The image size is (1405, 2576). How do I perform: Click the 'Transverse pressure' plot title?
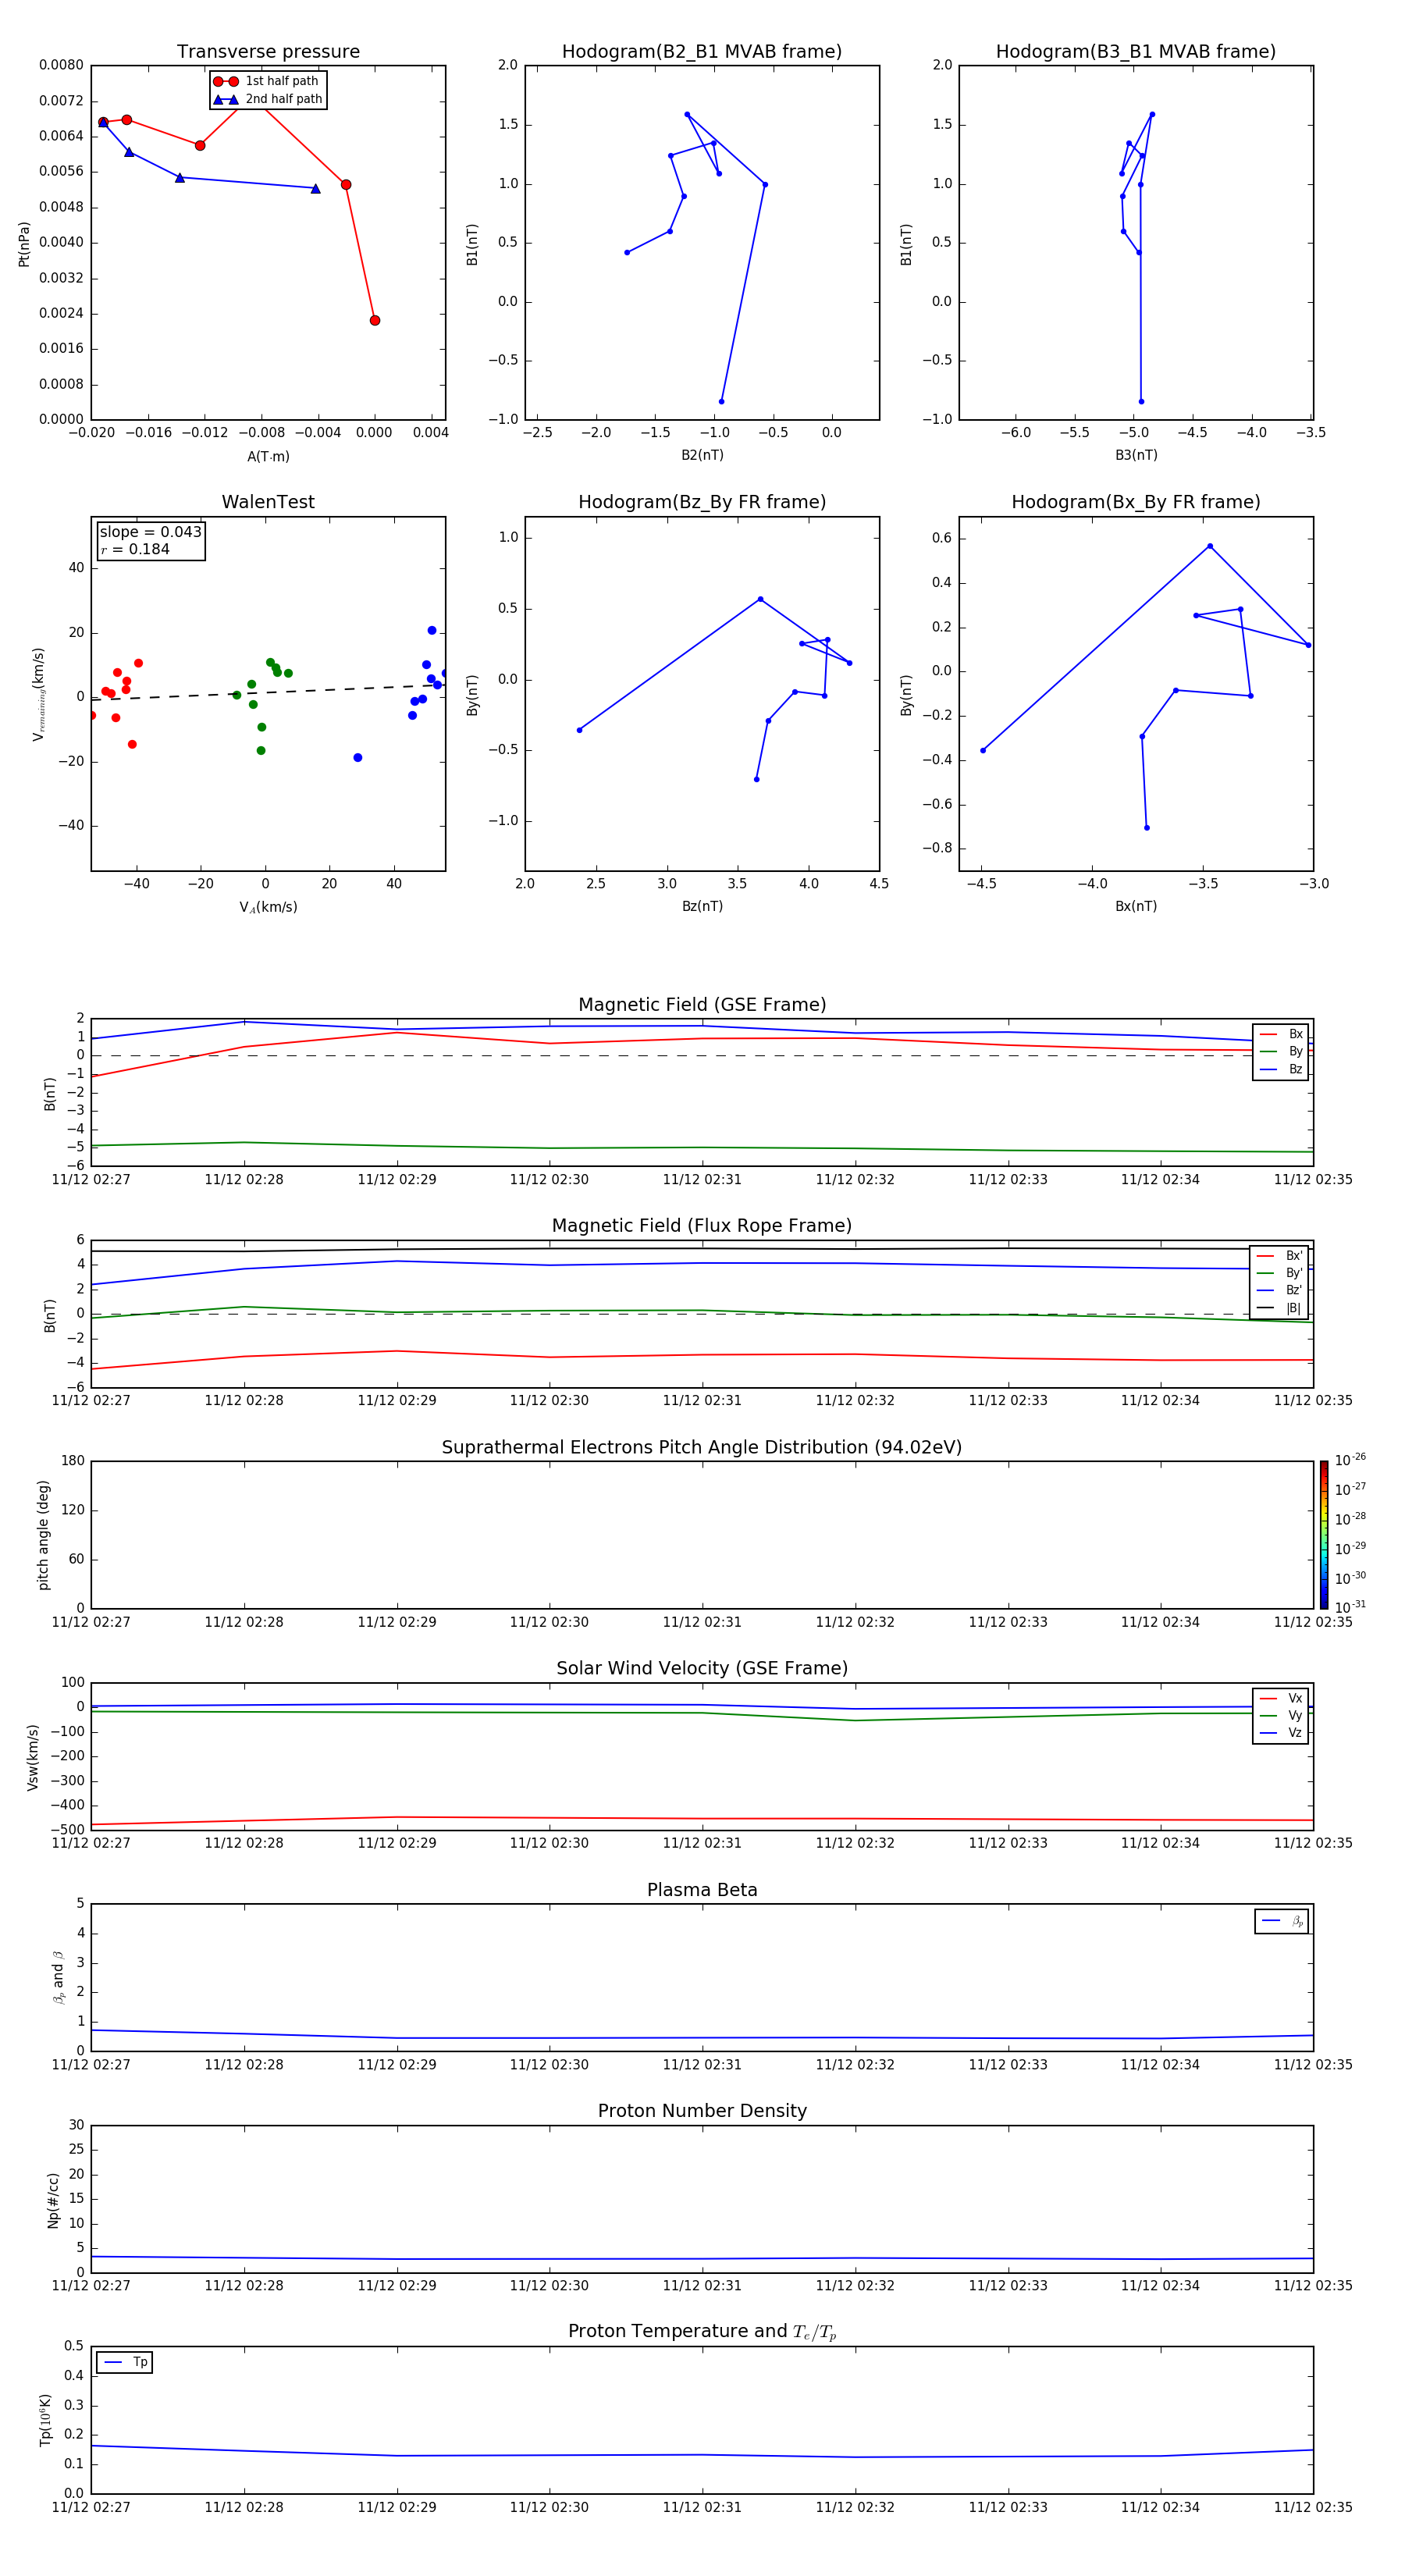pos(268,52)
